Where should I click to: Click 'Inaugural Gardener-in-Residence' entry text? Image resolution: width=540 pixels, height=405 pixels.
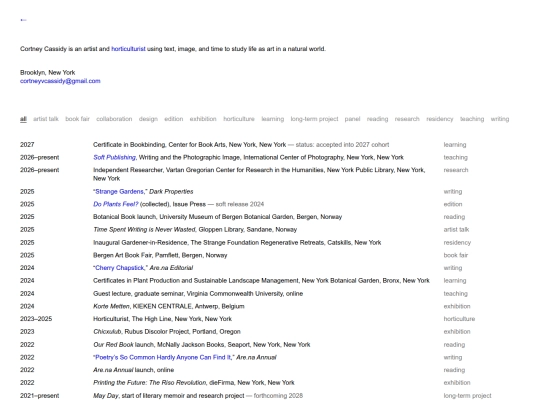click(237, 242)
